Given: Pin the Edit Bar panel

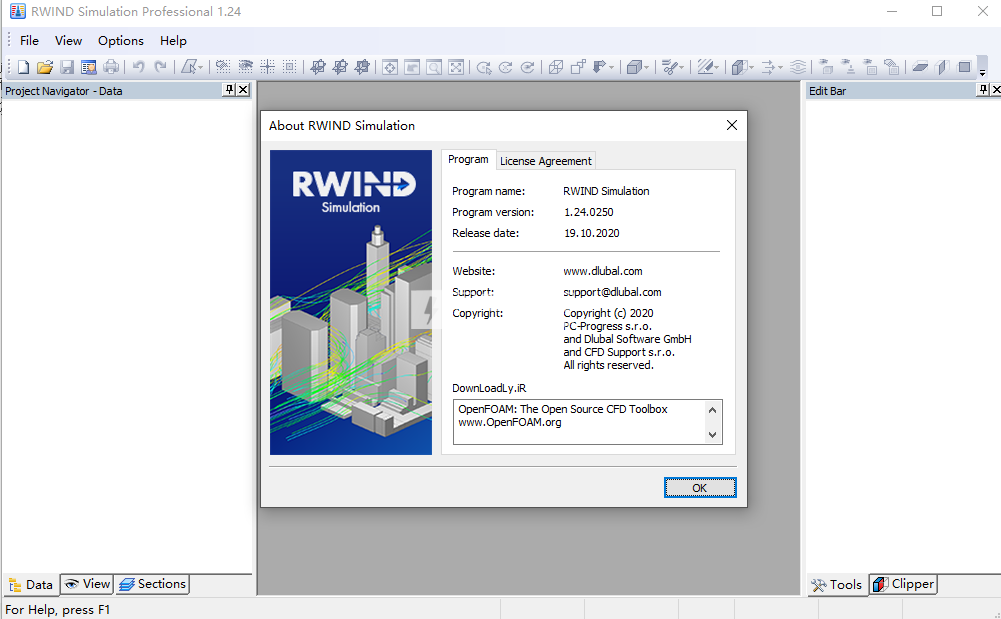Looking at the screenshot, I should tap(983, 90).
